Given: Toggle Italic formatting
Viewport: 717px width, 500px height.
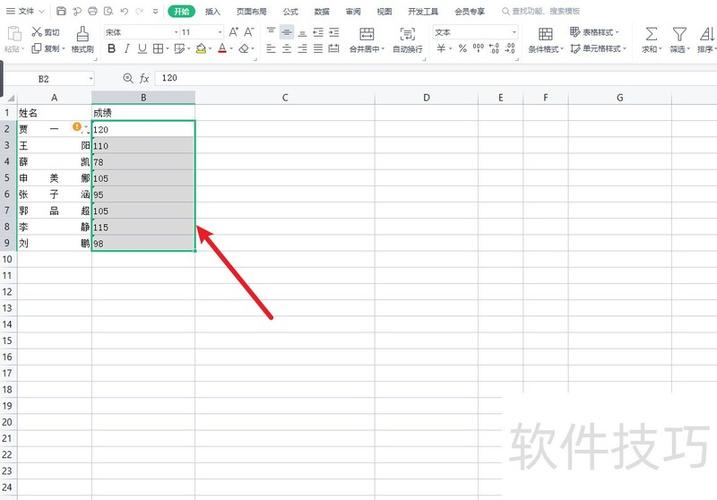Looking at the screenshot, I should (127, 48).
